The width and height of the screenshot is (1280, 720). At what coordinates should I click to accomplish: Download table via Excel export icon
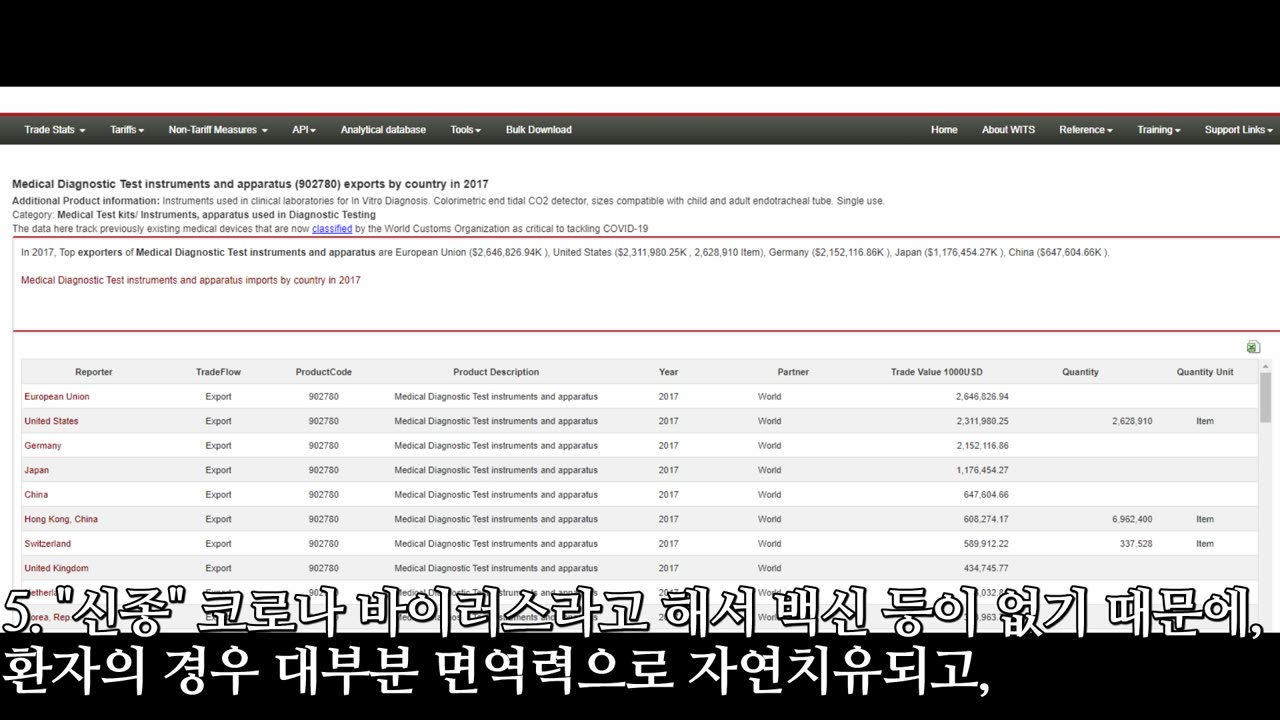coord(1253,347)
